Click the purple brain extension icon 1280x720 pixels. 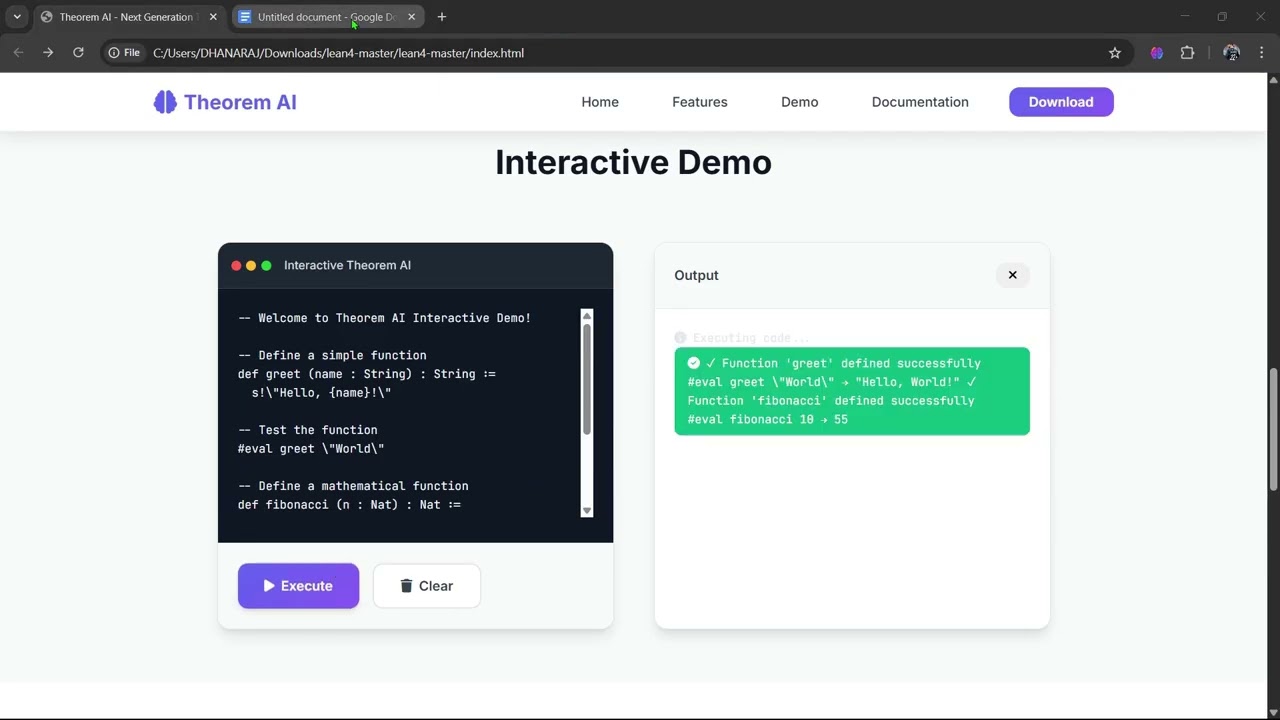click(x=1157, y=53)
